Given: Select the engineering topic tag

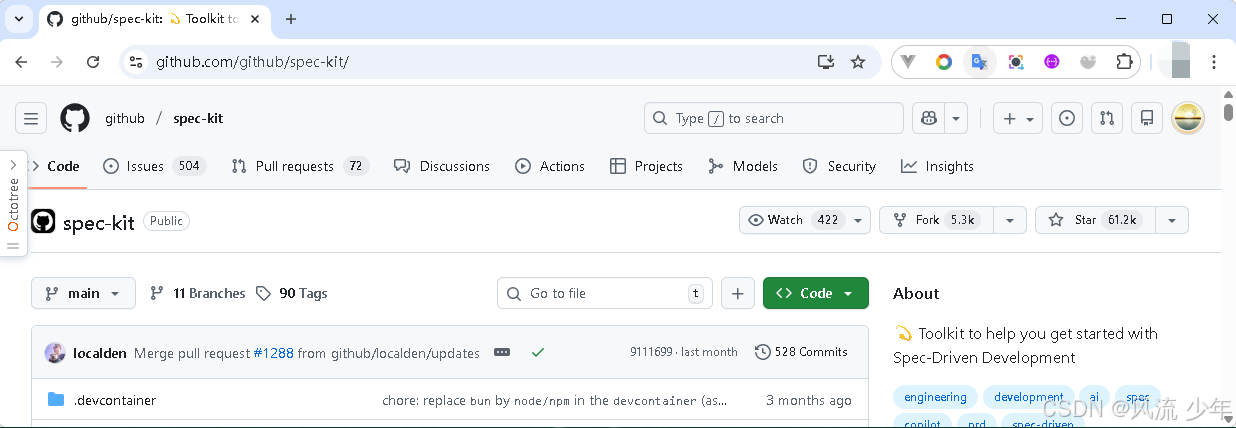Looking at the screenshot, I should coord(935,397).
